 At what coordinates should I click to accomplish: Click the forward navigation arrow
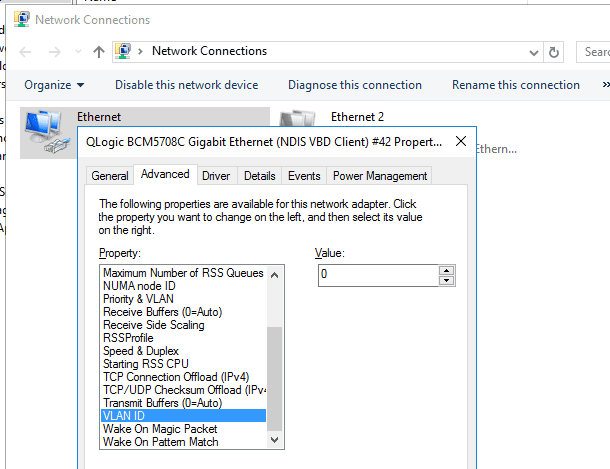55,52
